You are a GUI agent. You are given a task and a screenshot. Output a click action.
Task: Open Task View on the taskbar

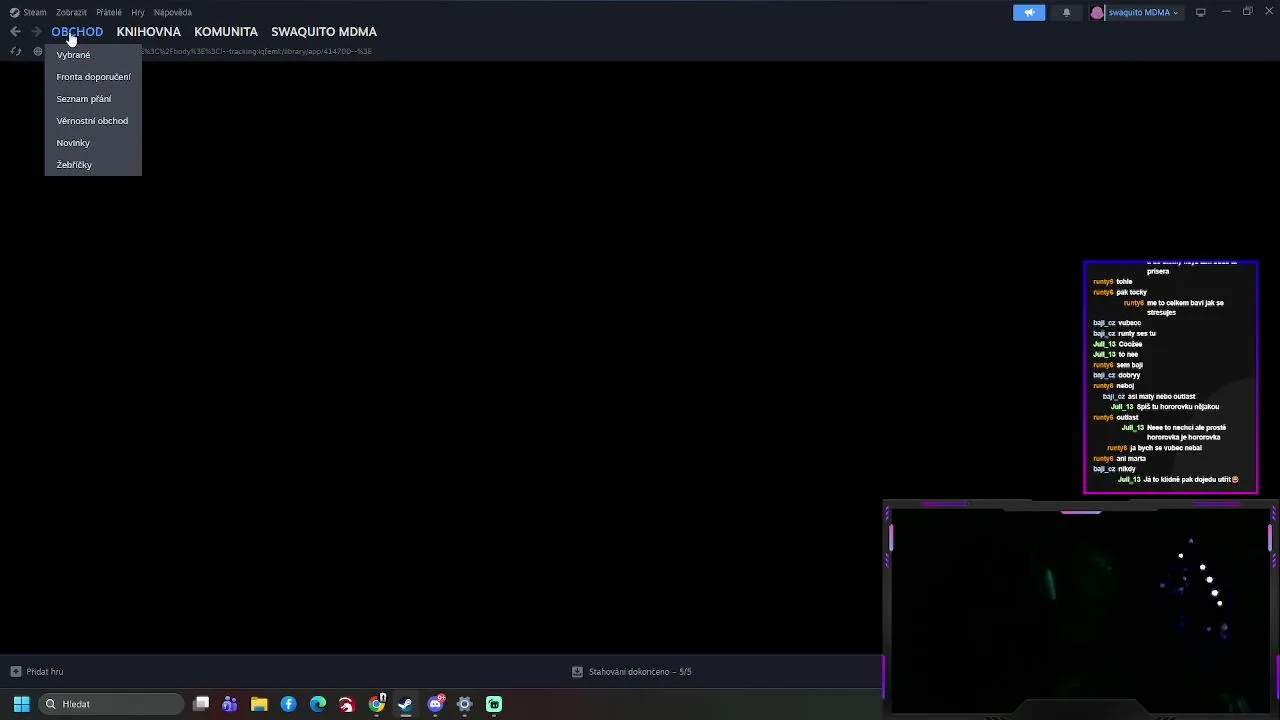coord(201,704)
